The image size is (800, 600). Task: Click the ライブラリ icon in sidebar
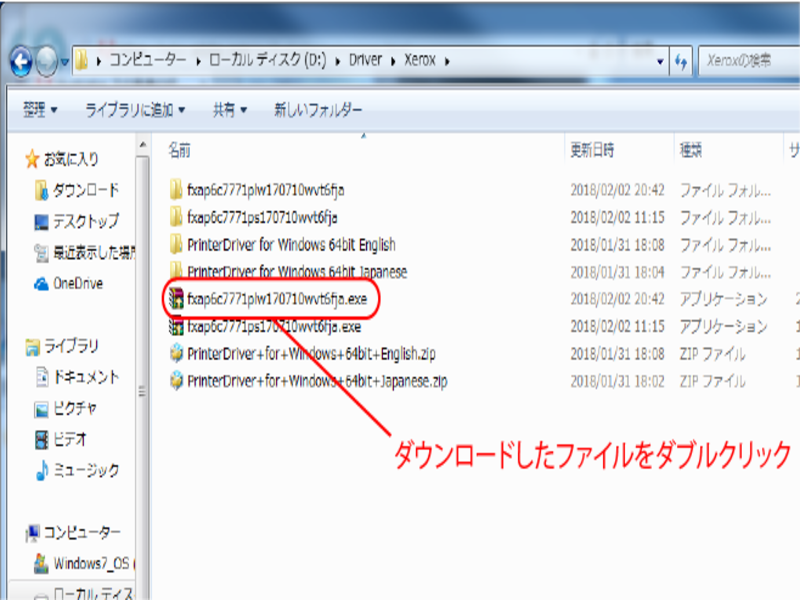pyautogui.click(x=32, y=347)
